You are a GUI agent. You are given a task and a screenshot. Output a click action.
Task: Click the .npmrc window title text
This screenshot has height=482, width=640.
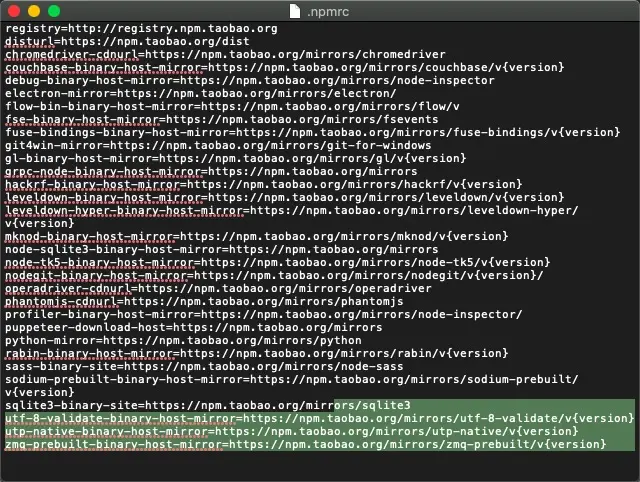click(x=328, y=12)
